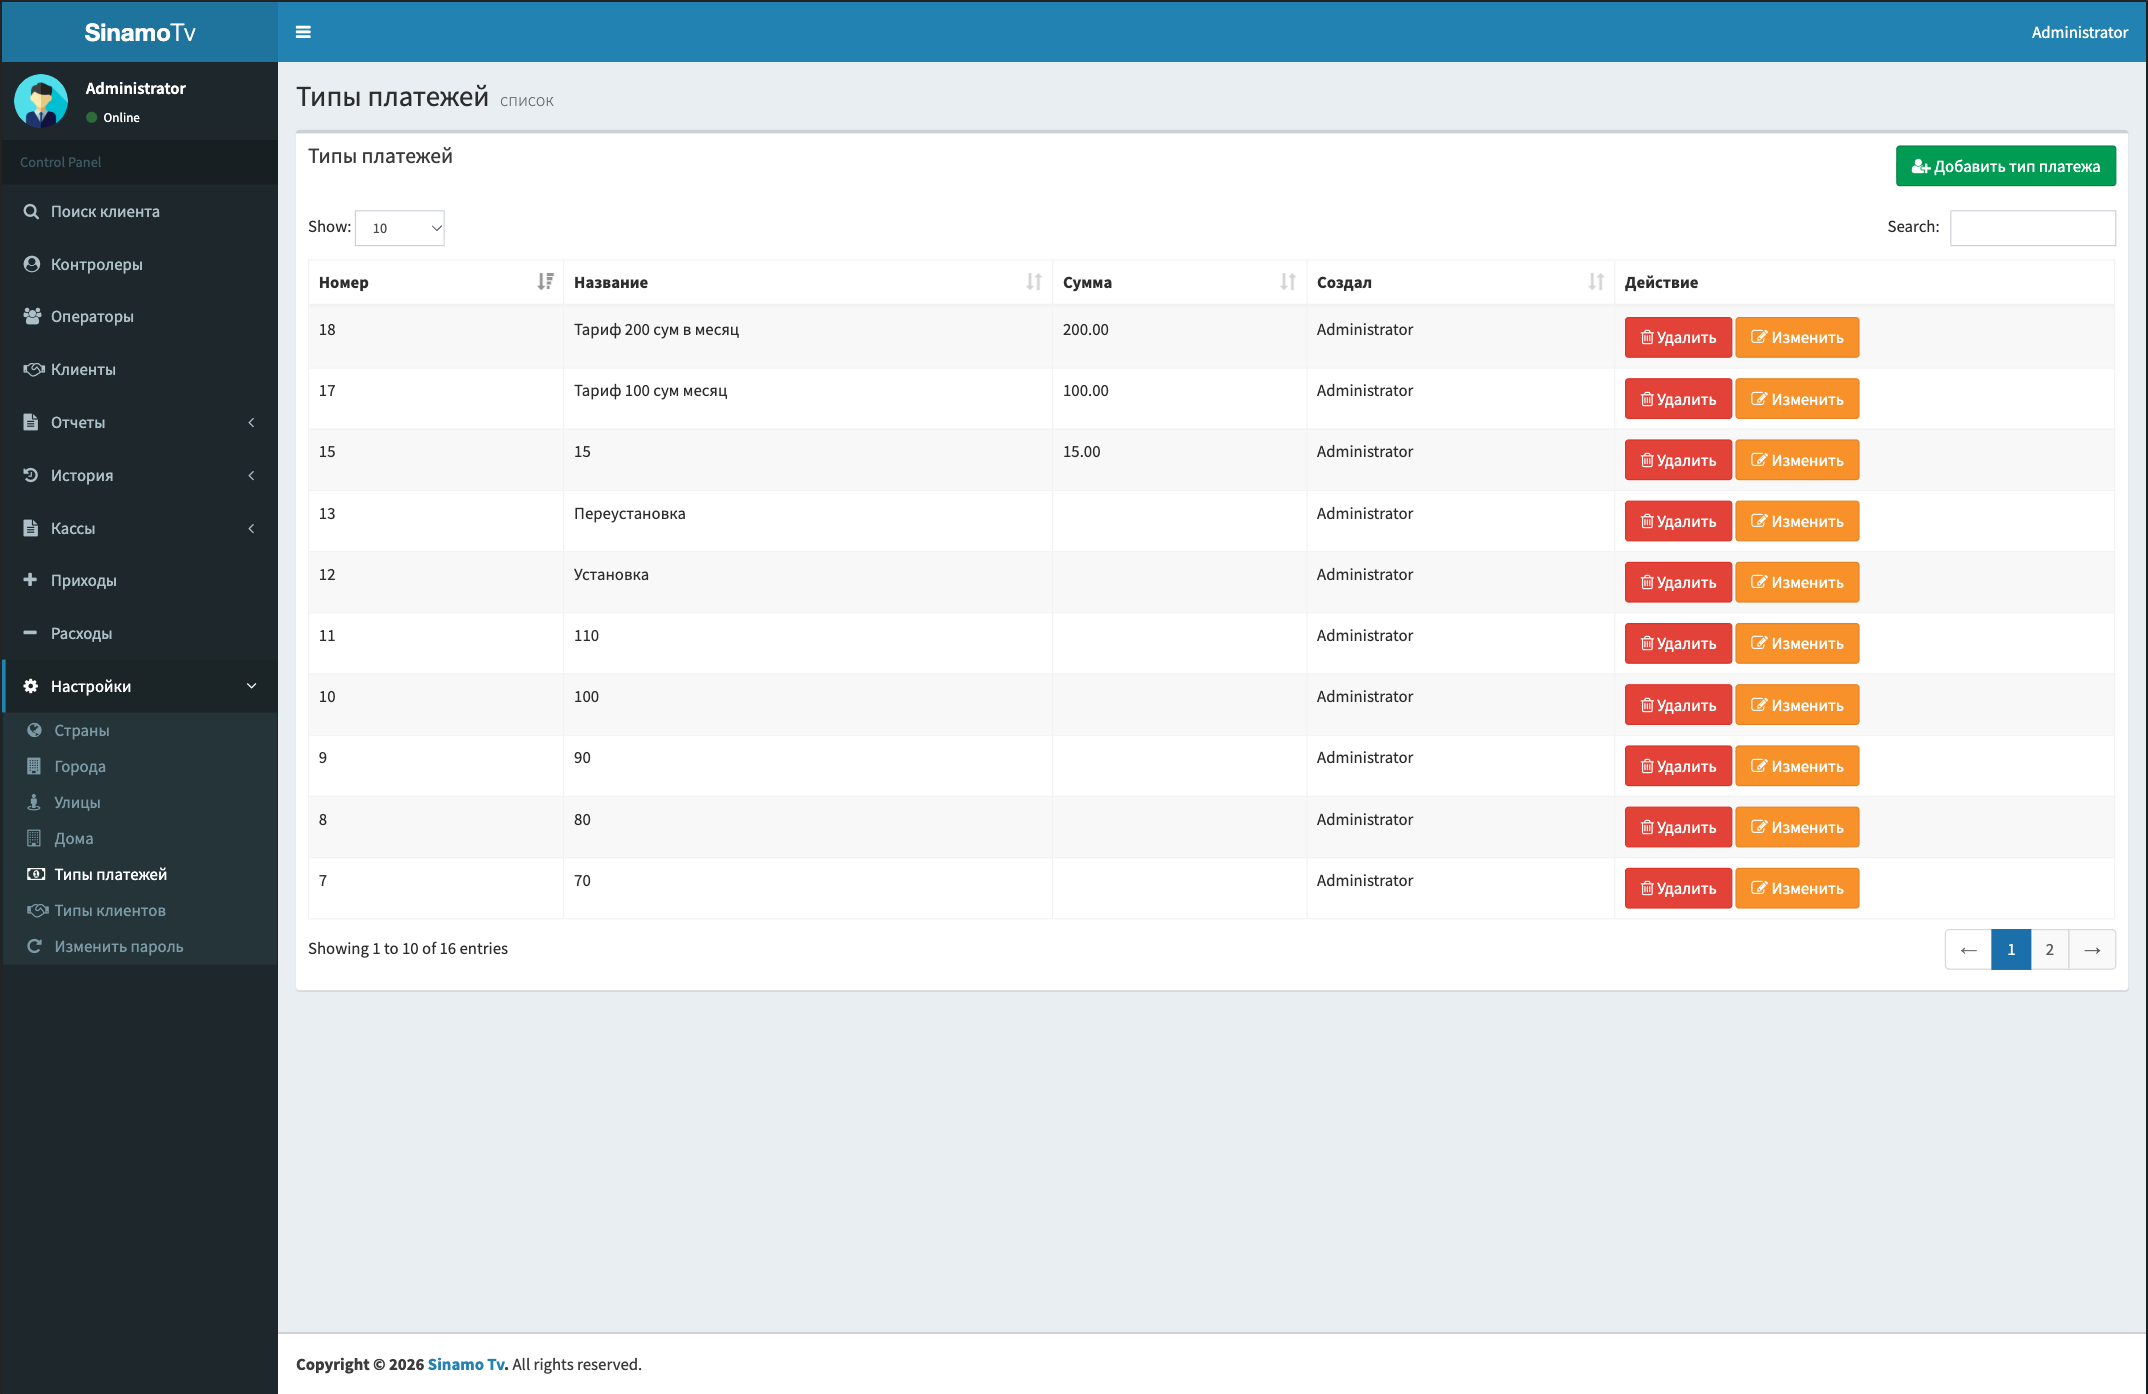The height and width of the screenshot is (1394, 2148).
Task: Toggle sidebar with the hamburger icon
Action: (303, 32)
